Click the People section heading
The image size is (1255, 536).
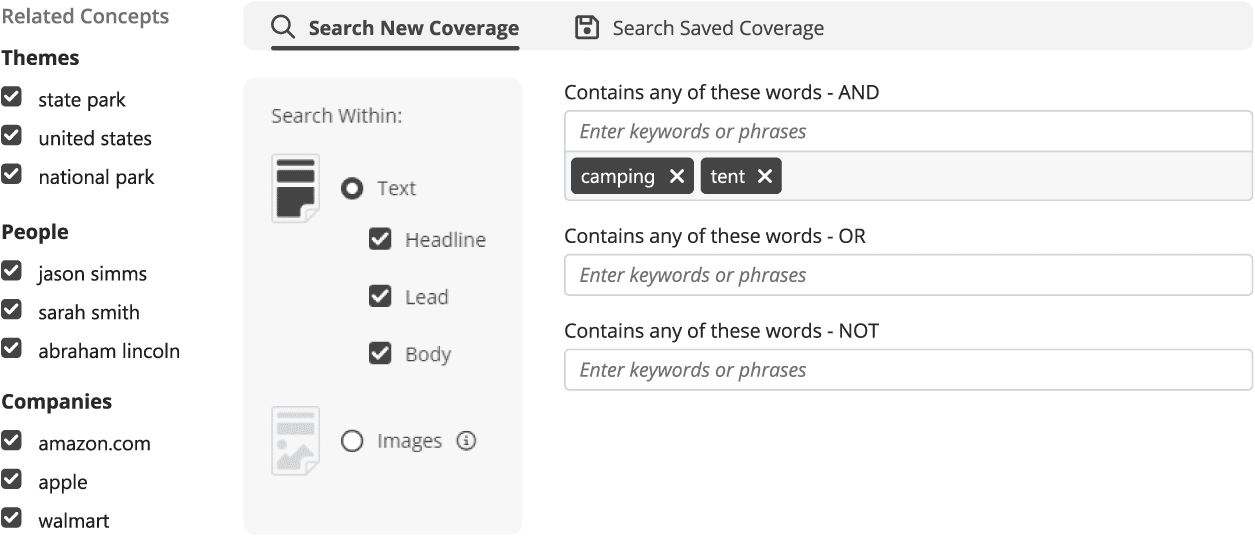[35, 232]
